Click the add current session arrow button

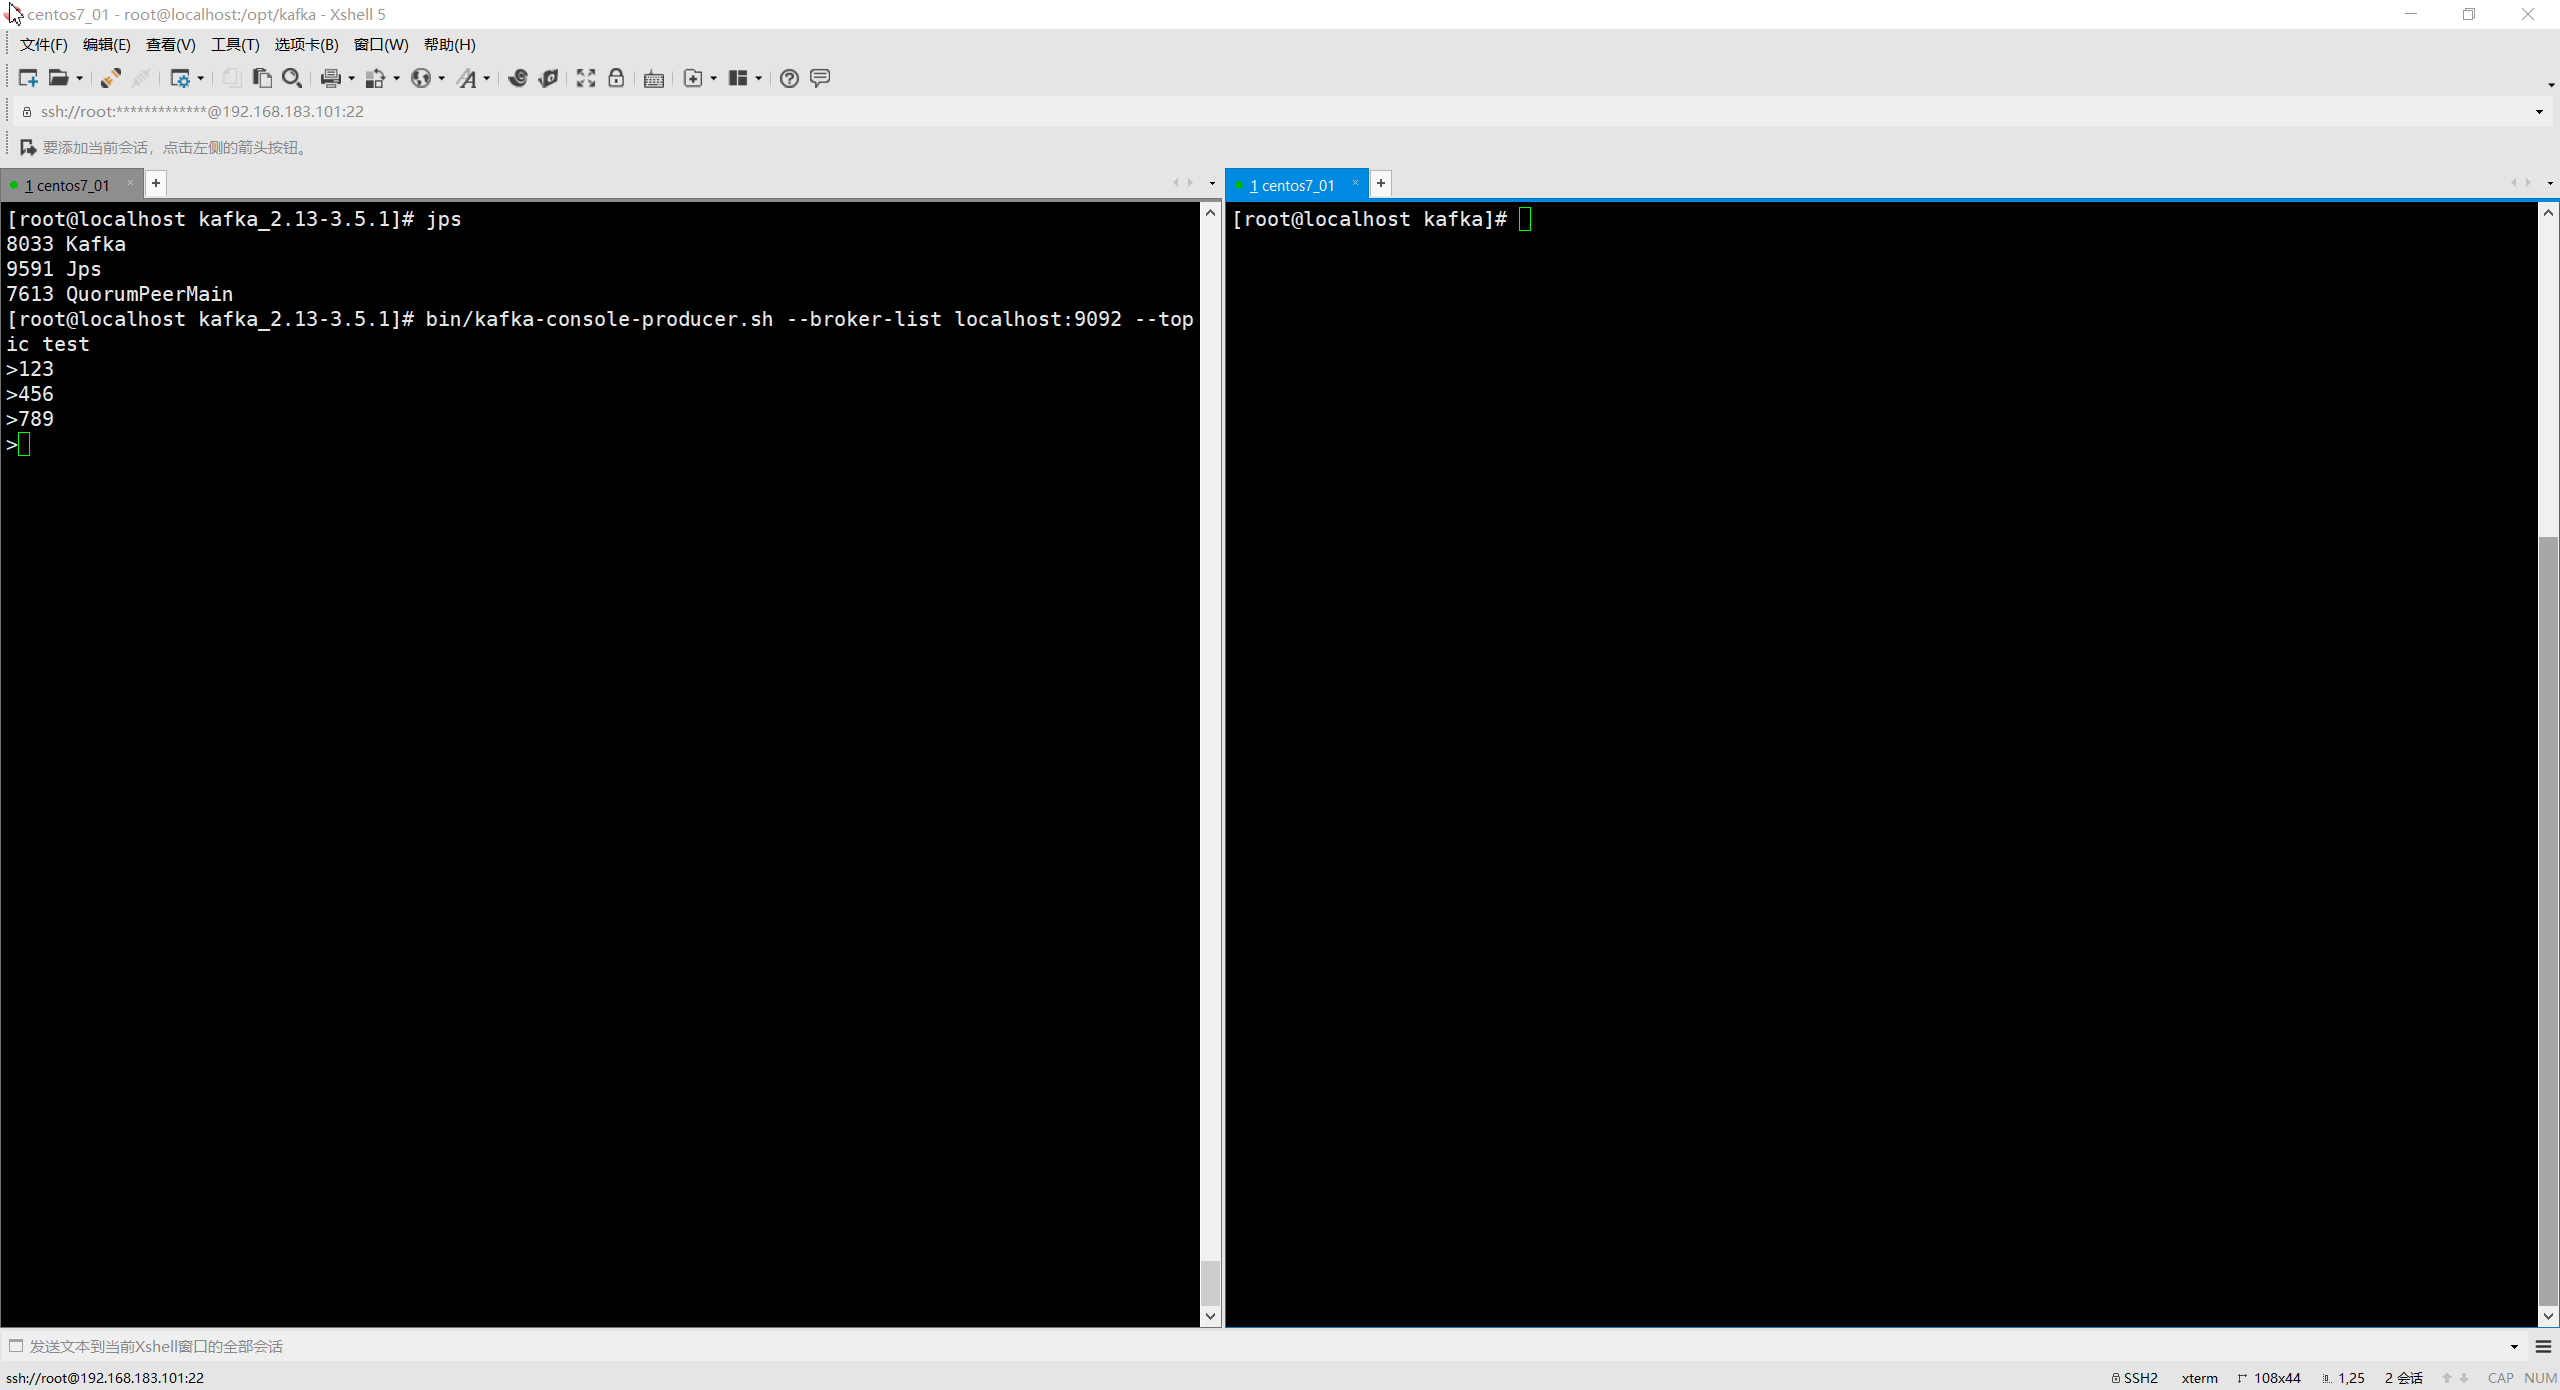click(28, 147)
